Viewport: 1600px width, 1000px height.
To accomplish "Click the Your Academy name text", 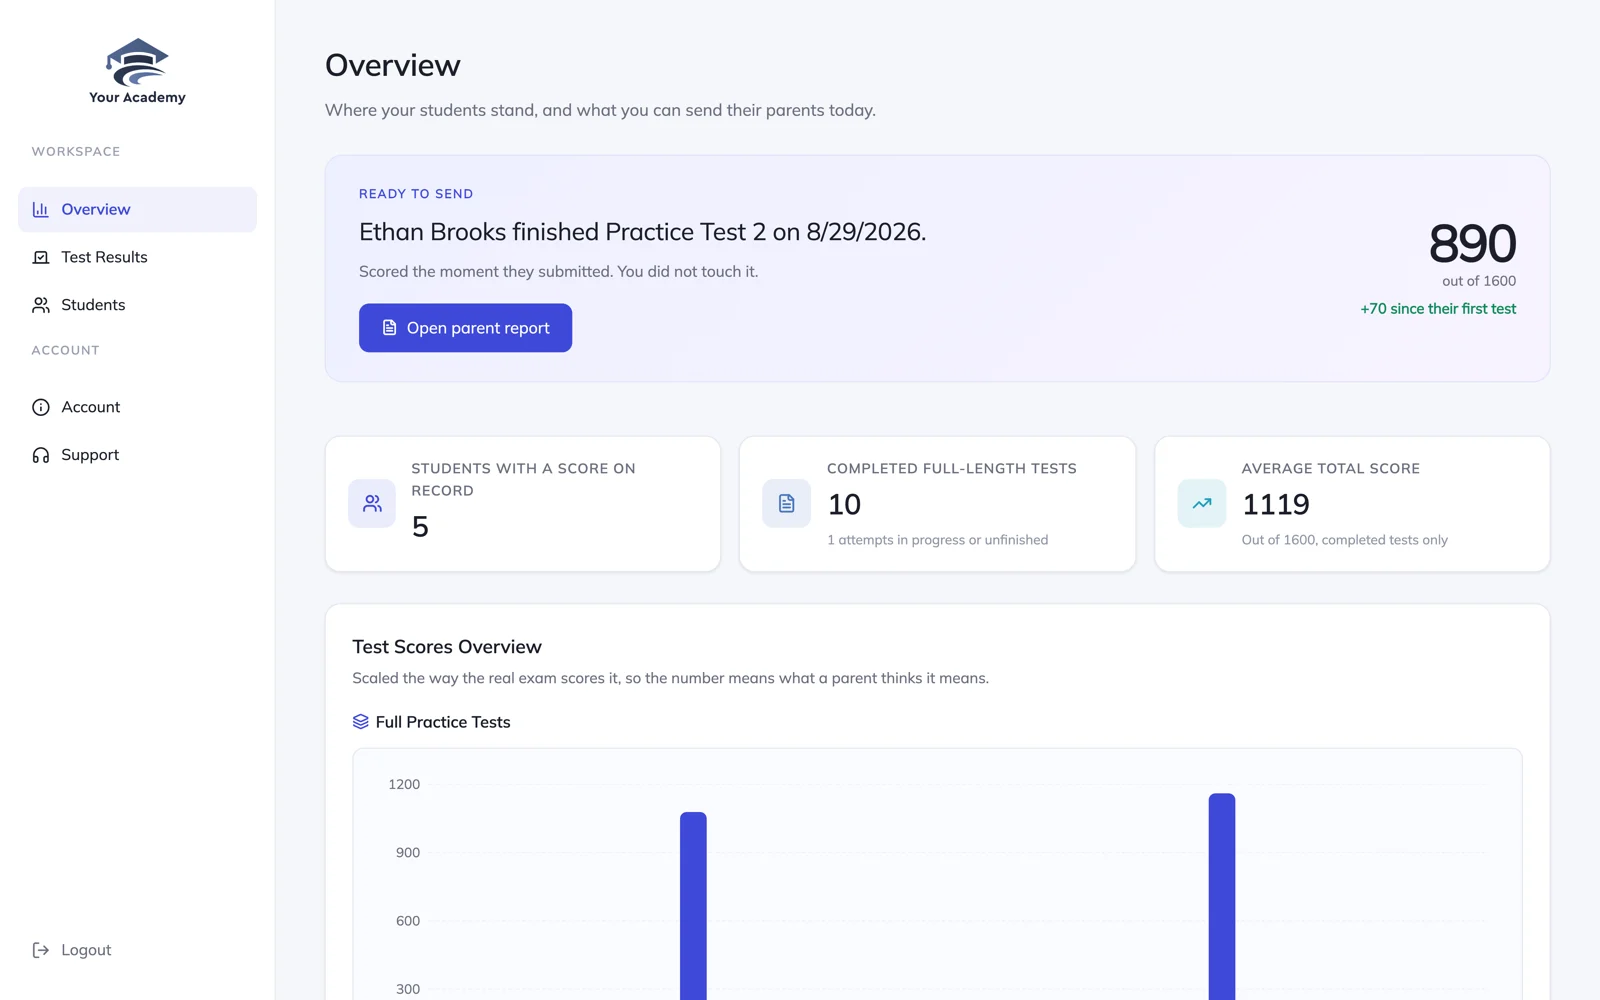I will pyautogui.click(x=137, y=97).
